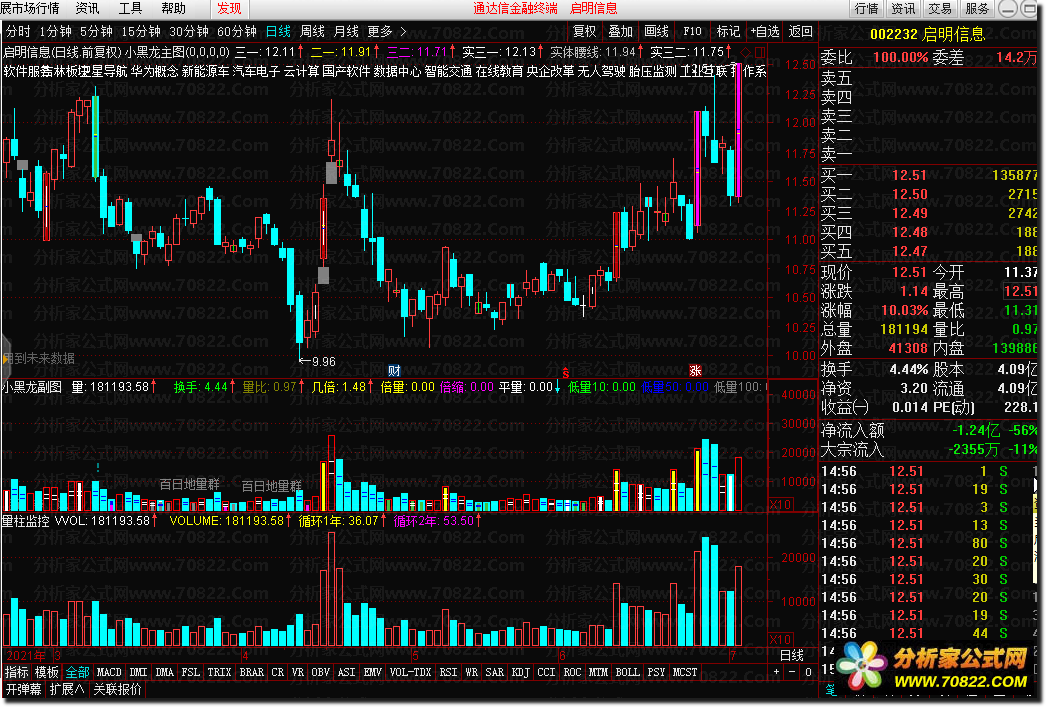Viewport: 1047px width, 707px height.
Task: Click the 标记 toolbar button
Action: click(x=728, y=31)
